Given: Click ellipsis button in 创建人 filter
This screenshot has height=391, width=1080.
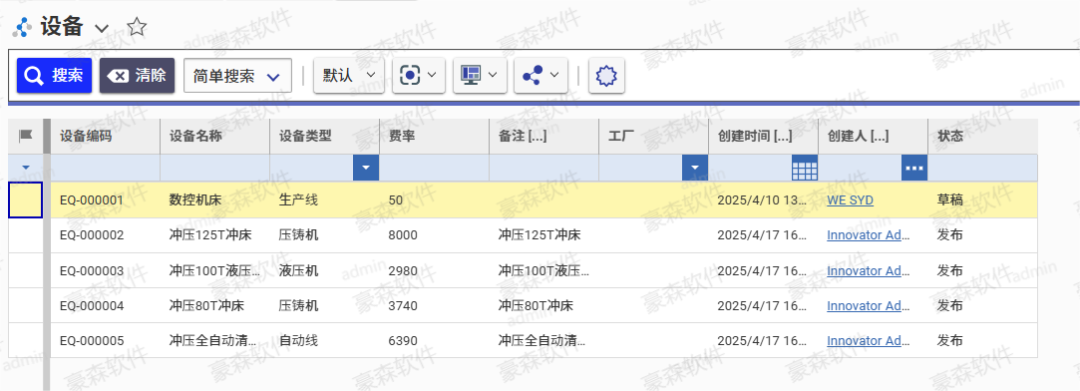Looking at the screenshot, I should point(914,167).
